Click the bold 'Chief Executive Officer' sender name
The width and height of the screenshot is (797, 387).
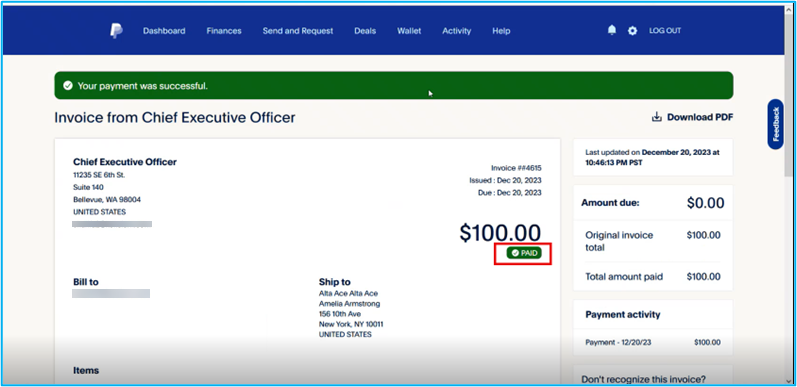click(x=125, y=162)
